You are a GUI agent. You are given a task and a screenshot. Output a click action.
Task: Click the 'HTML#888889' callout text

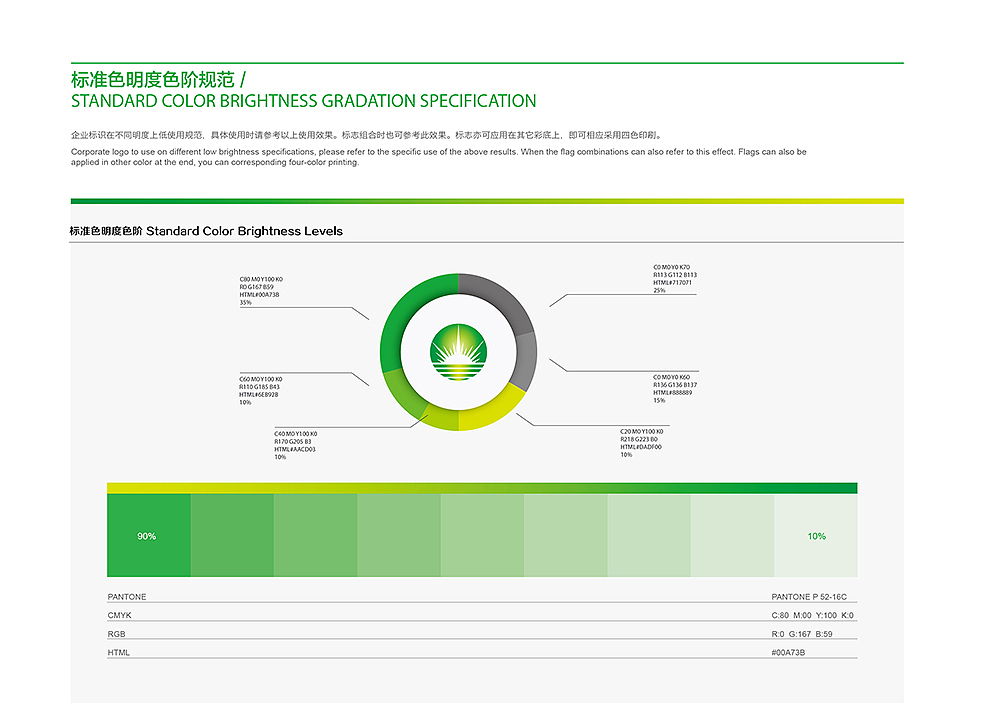[672, 392]
